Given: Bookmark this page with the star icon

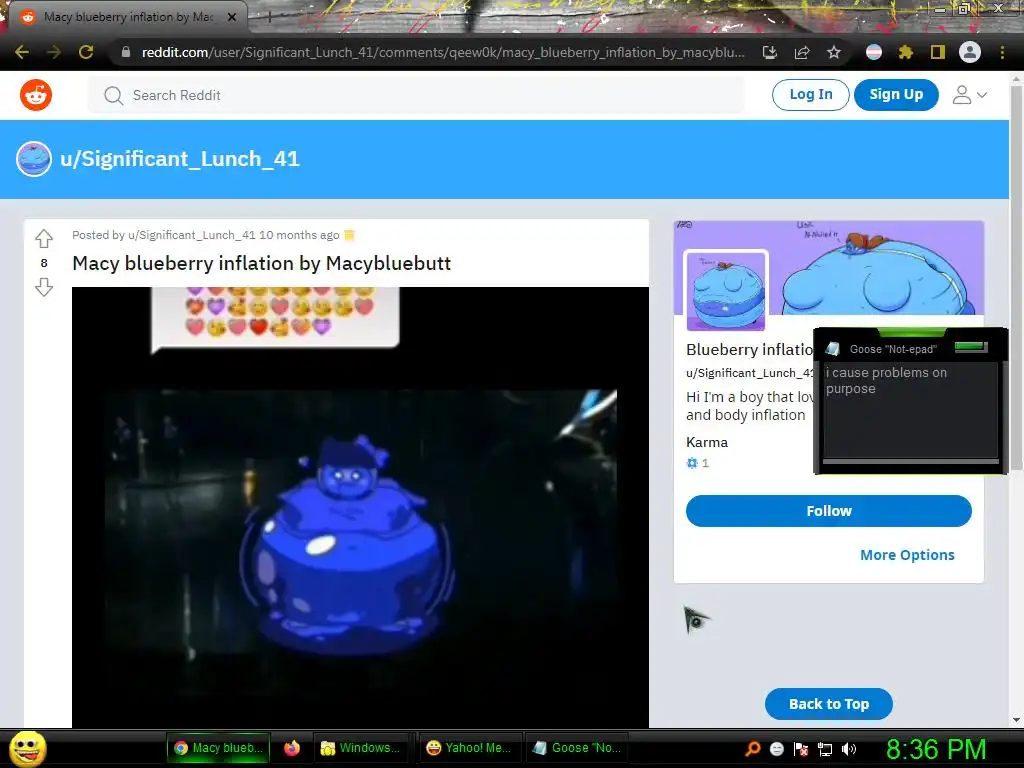Looking at the screenshot, I should coord(834,52).
